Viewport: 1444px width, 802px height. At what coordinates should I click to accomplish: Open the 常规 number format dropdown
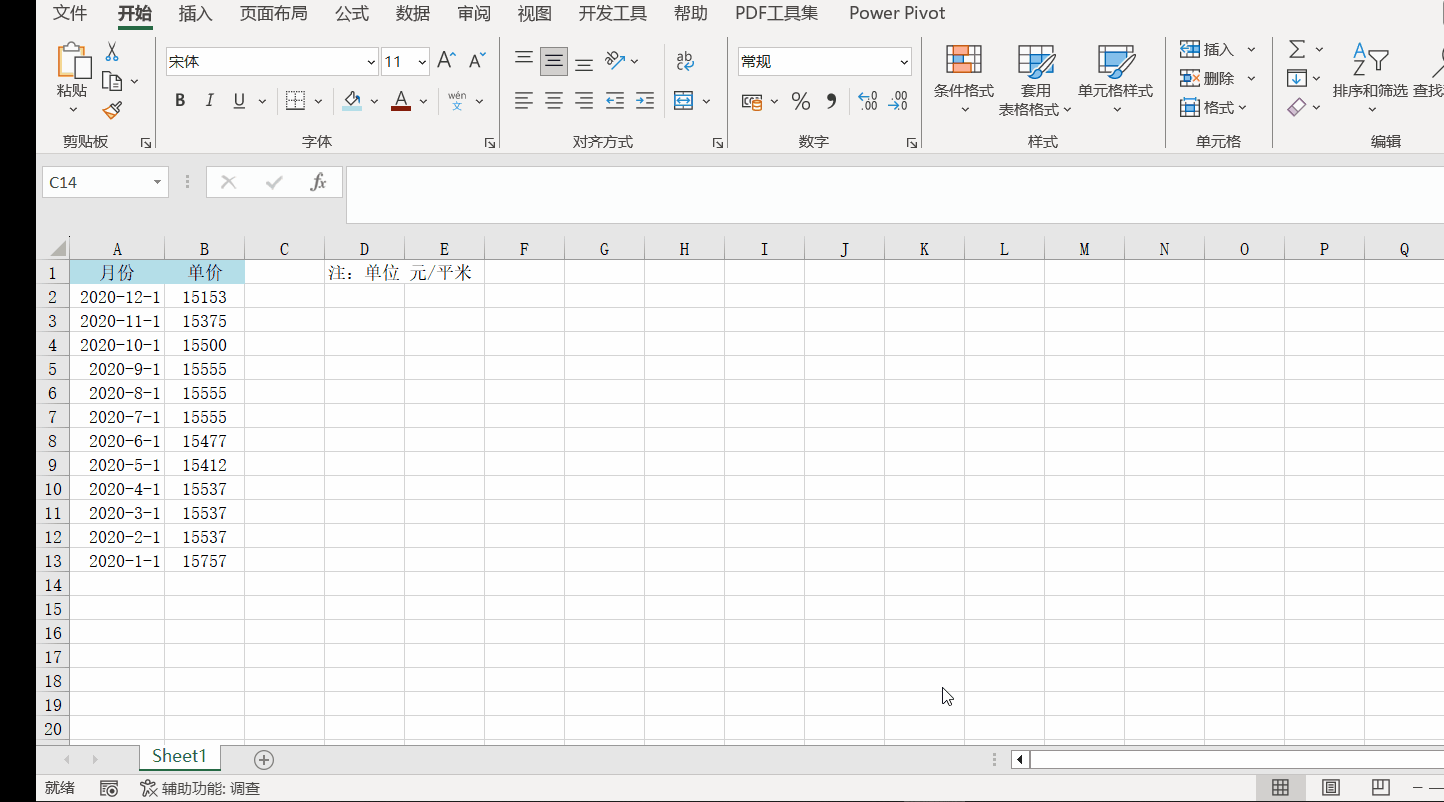pyautogui.click(x=906, y=61)
